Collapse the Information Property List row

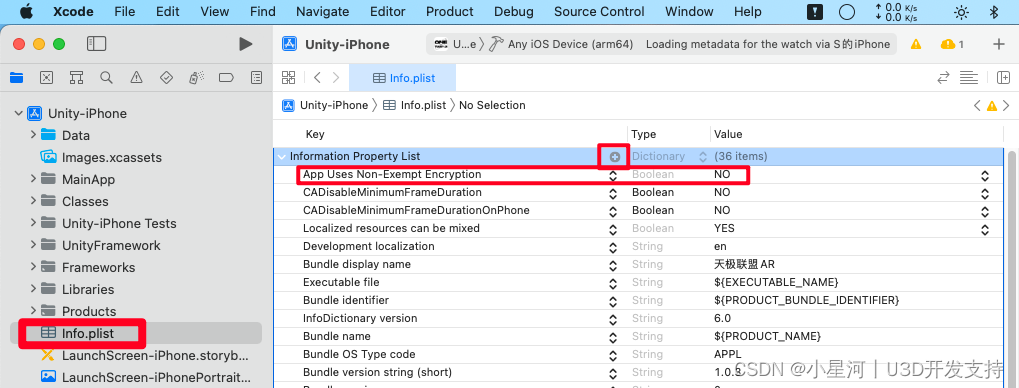[x=281, y=157]
